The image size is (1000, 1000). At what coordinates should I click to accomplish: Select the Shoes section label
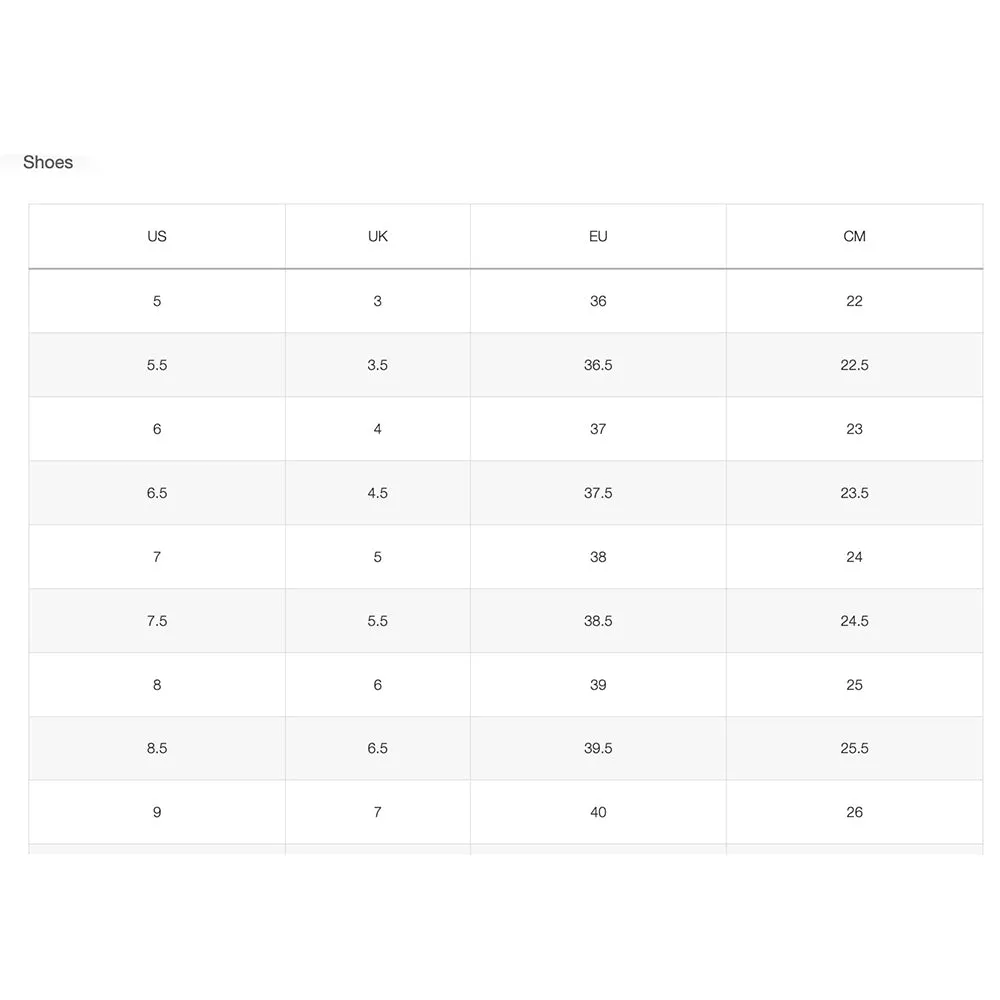[48, 163]
